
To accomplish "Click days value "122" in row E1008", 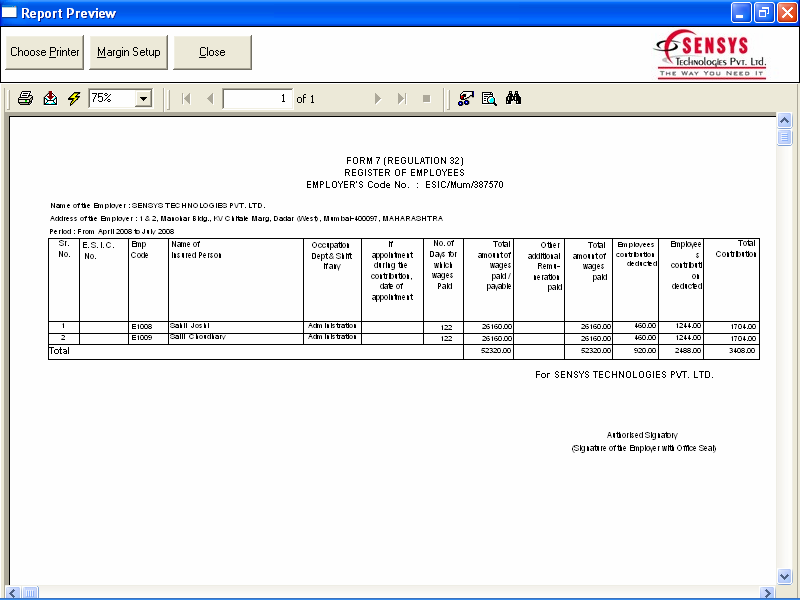I will point(446,327).
